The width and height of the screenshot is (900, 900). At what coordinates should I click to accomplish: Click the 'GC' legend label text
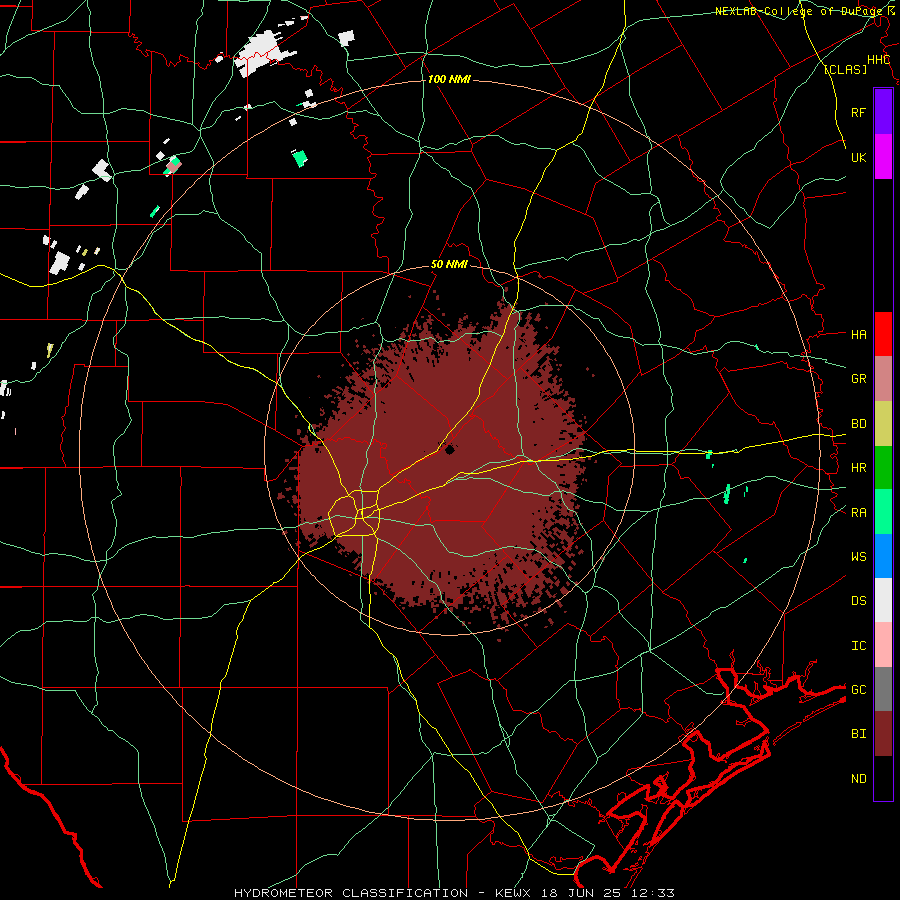coord(858,689)
